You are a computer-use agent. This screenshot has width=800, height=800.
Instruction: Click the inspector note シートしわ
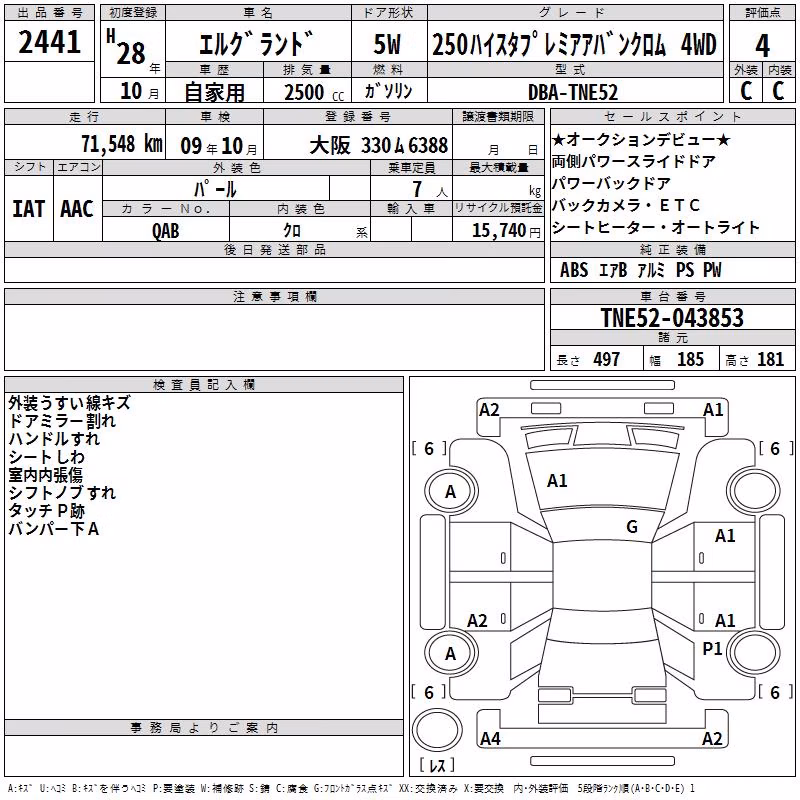point(46,457)
